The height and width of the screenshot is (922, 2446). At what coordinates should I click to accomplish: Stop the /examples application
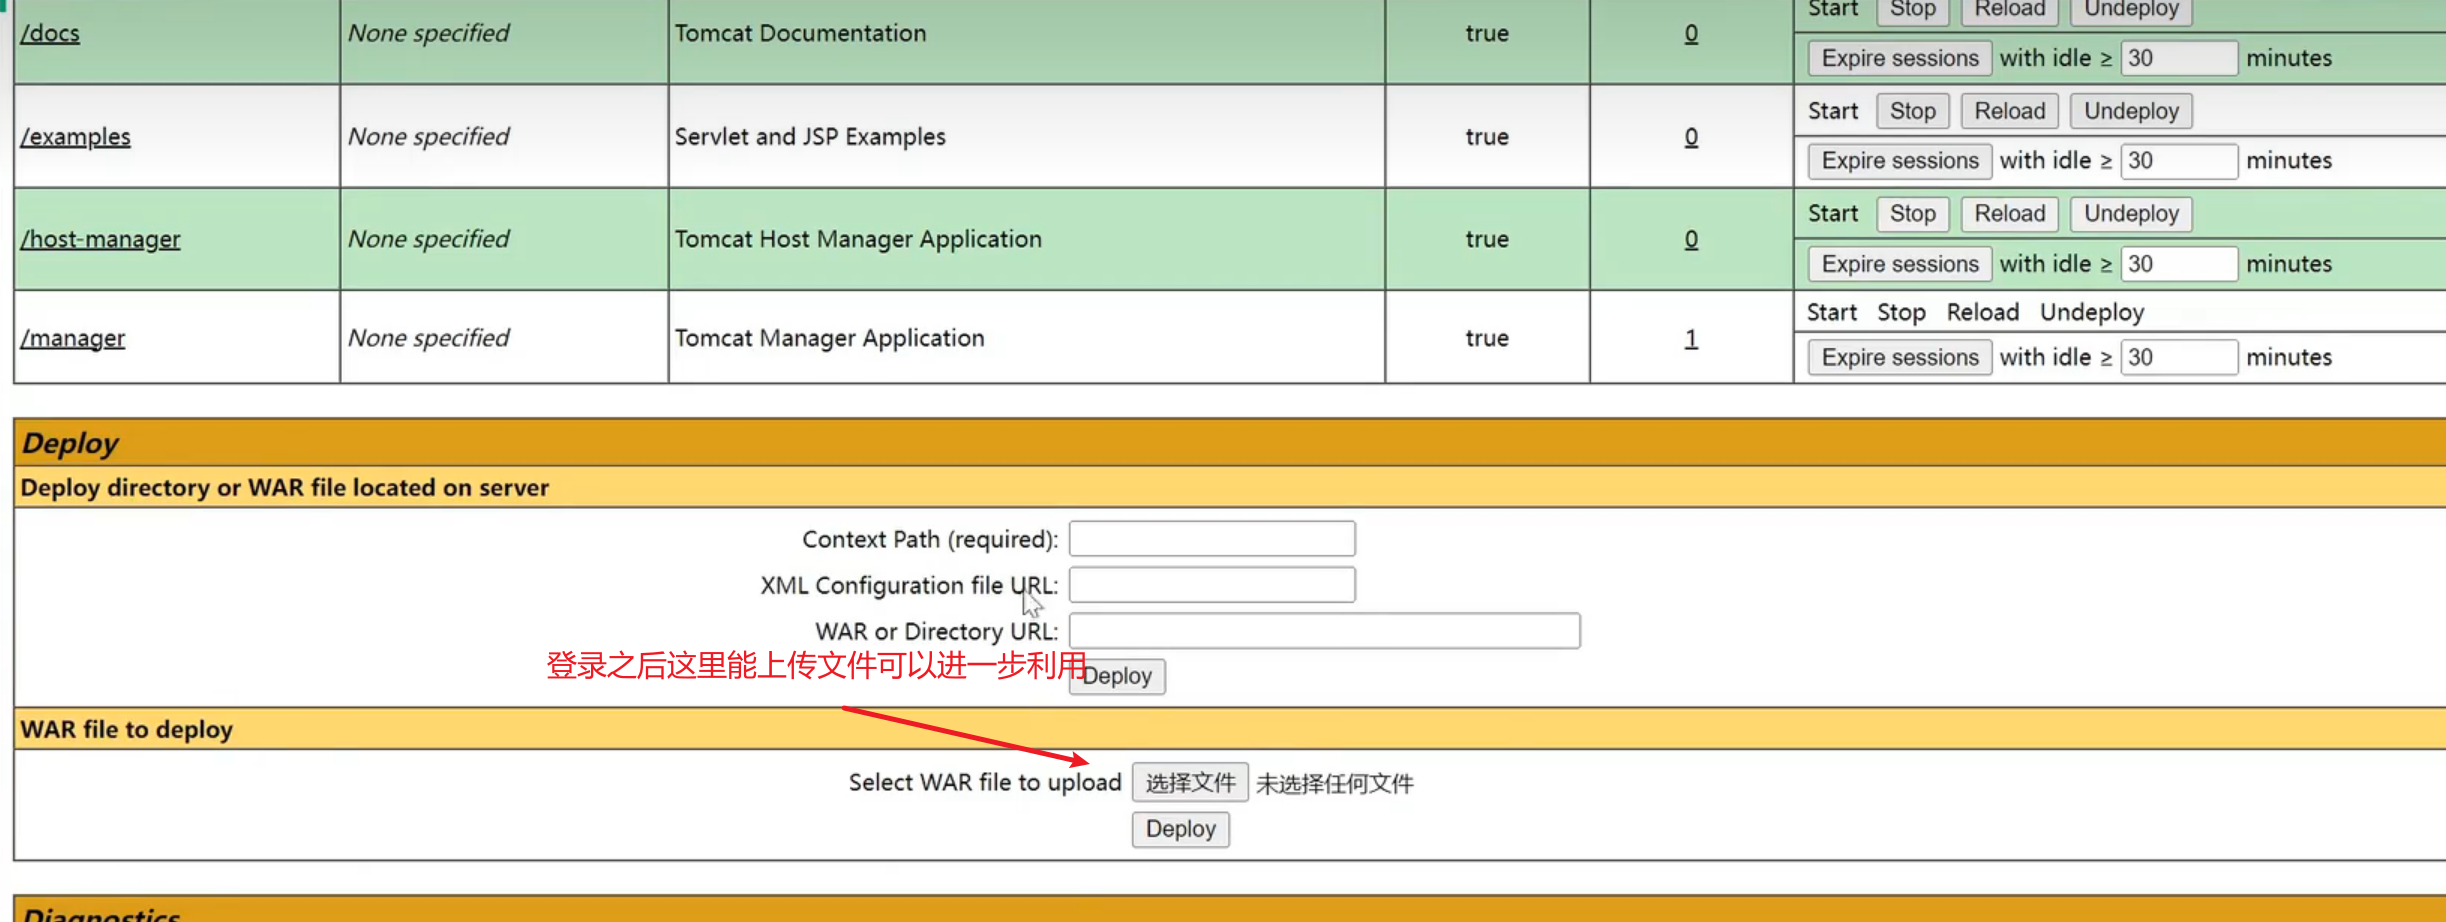1912,111
